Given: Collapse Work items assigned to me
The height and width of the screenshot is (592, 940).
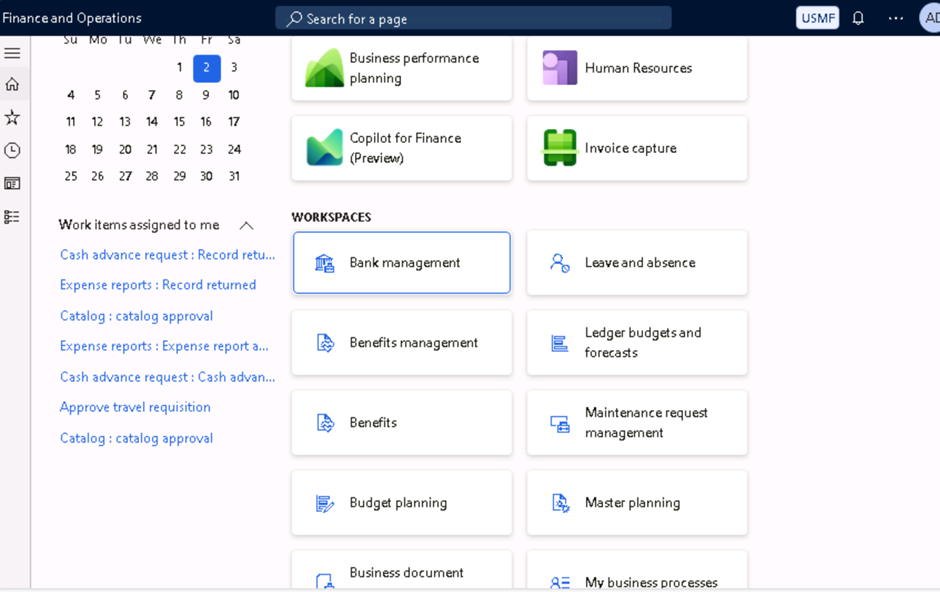Looking at the screenshot, I should tap(246, 225).
